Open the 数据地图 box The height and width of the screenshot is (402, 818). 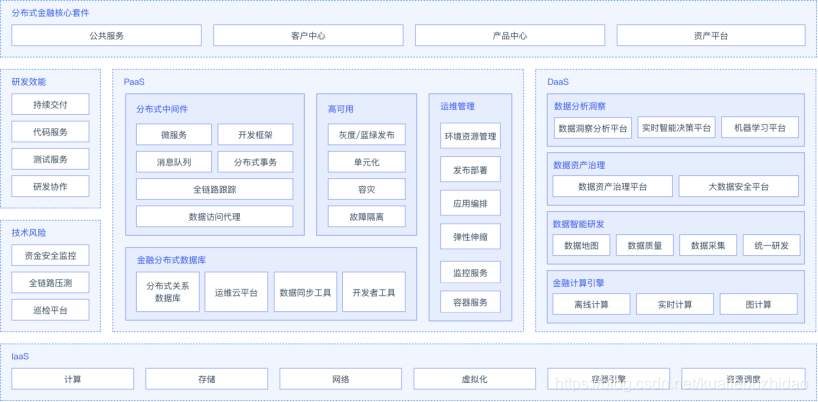coord(581,245)
